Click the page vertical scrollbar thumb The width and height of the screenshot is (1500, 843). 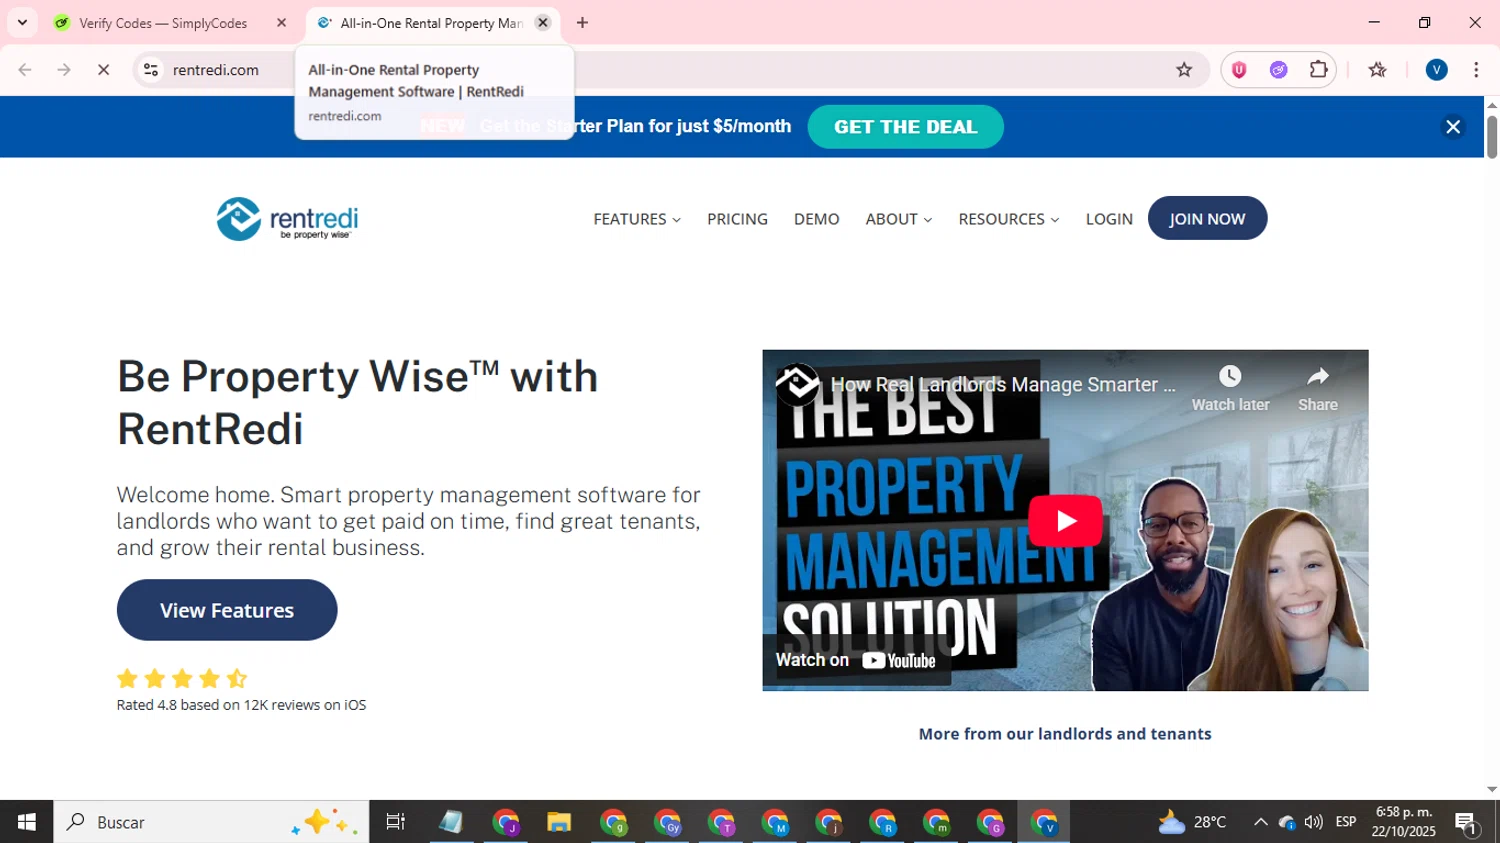[1492, 137]
